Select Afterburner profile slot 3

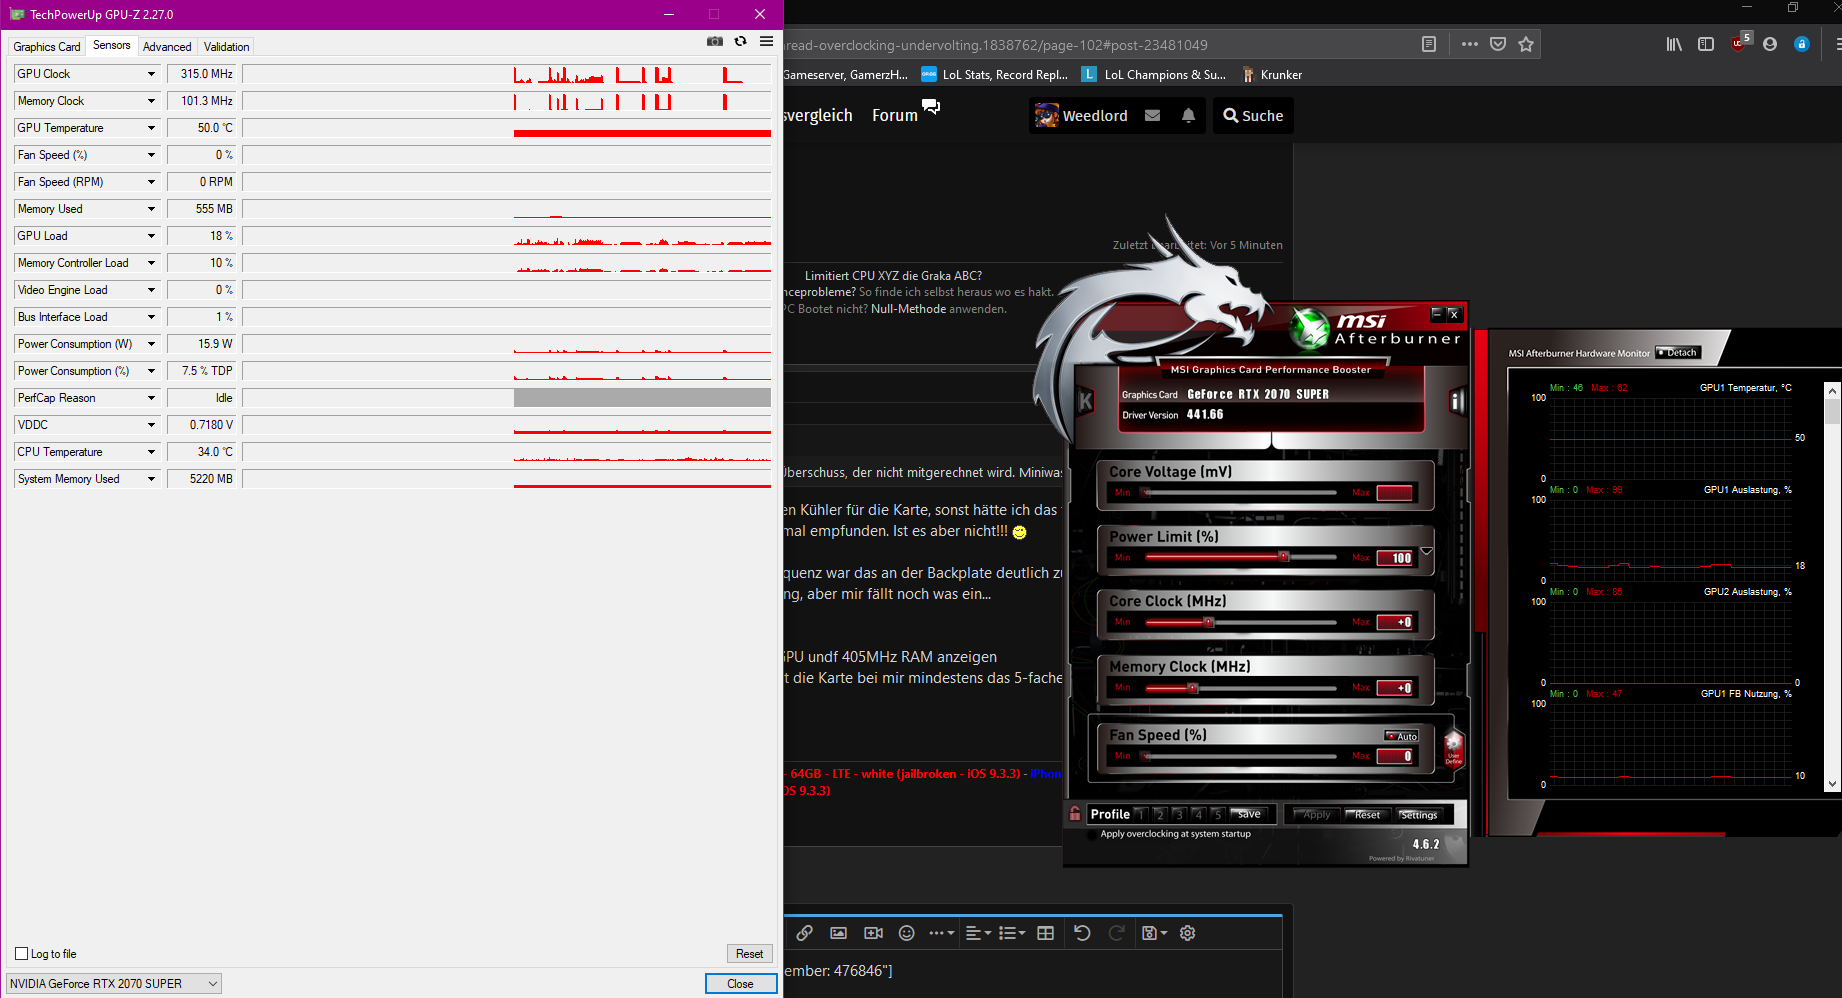coord(1179,814)
